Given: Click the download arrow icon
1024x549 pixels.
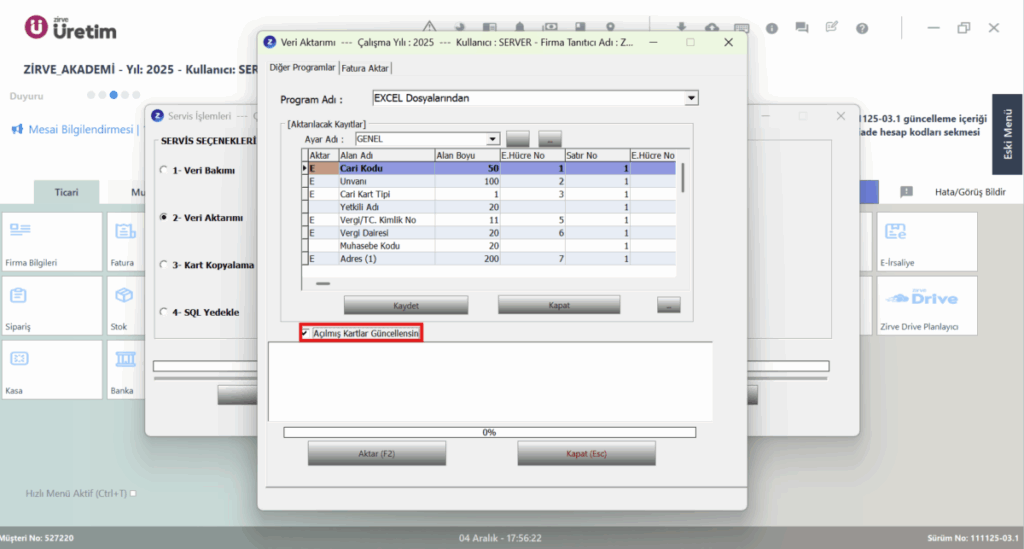Looking at the screenshot, I should coord(681,27).
